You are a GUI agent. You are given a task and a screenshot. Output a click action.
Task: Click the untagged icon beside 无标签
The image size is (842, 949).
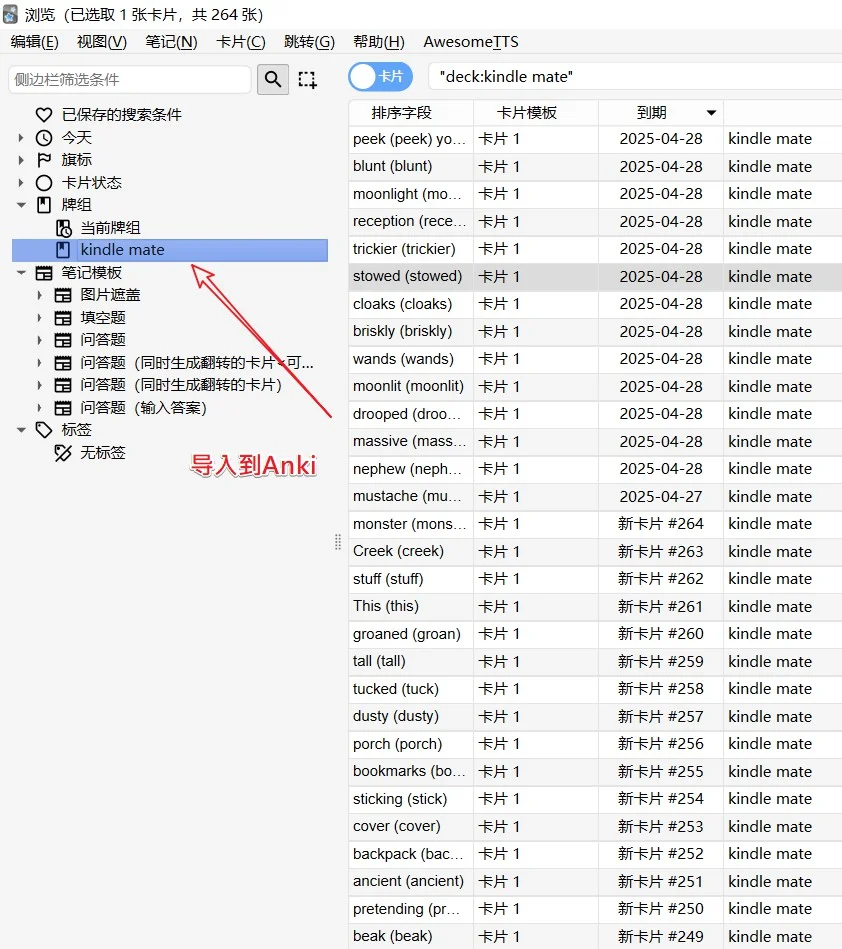click(x=63, y=453)
